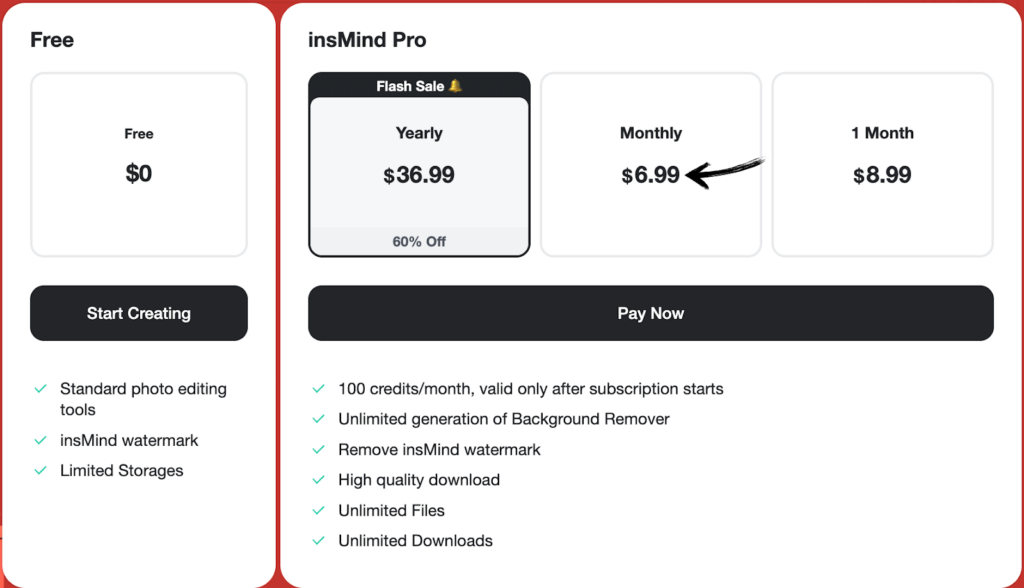
Task: Click checkmark beside Standard photo editing tools
Action: pyautogui.click(x=41, y=389)
